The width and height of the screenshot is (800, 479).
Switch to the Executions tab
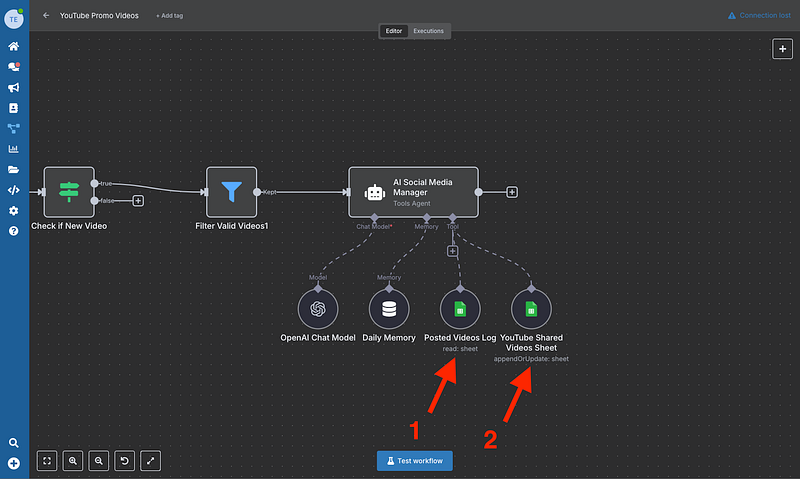click(429, 31)
